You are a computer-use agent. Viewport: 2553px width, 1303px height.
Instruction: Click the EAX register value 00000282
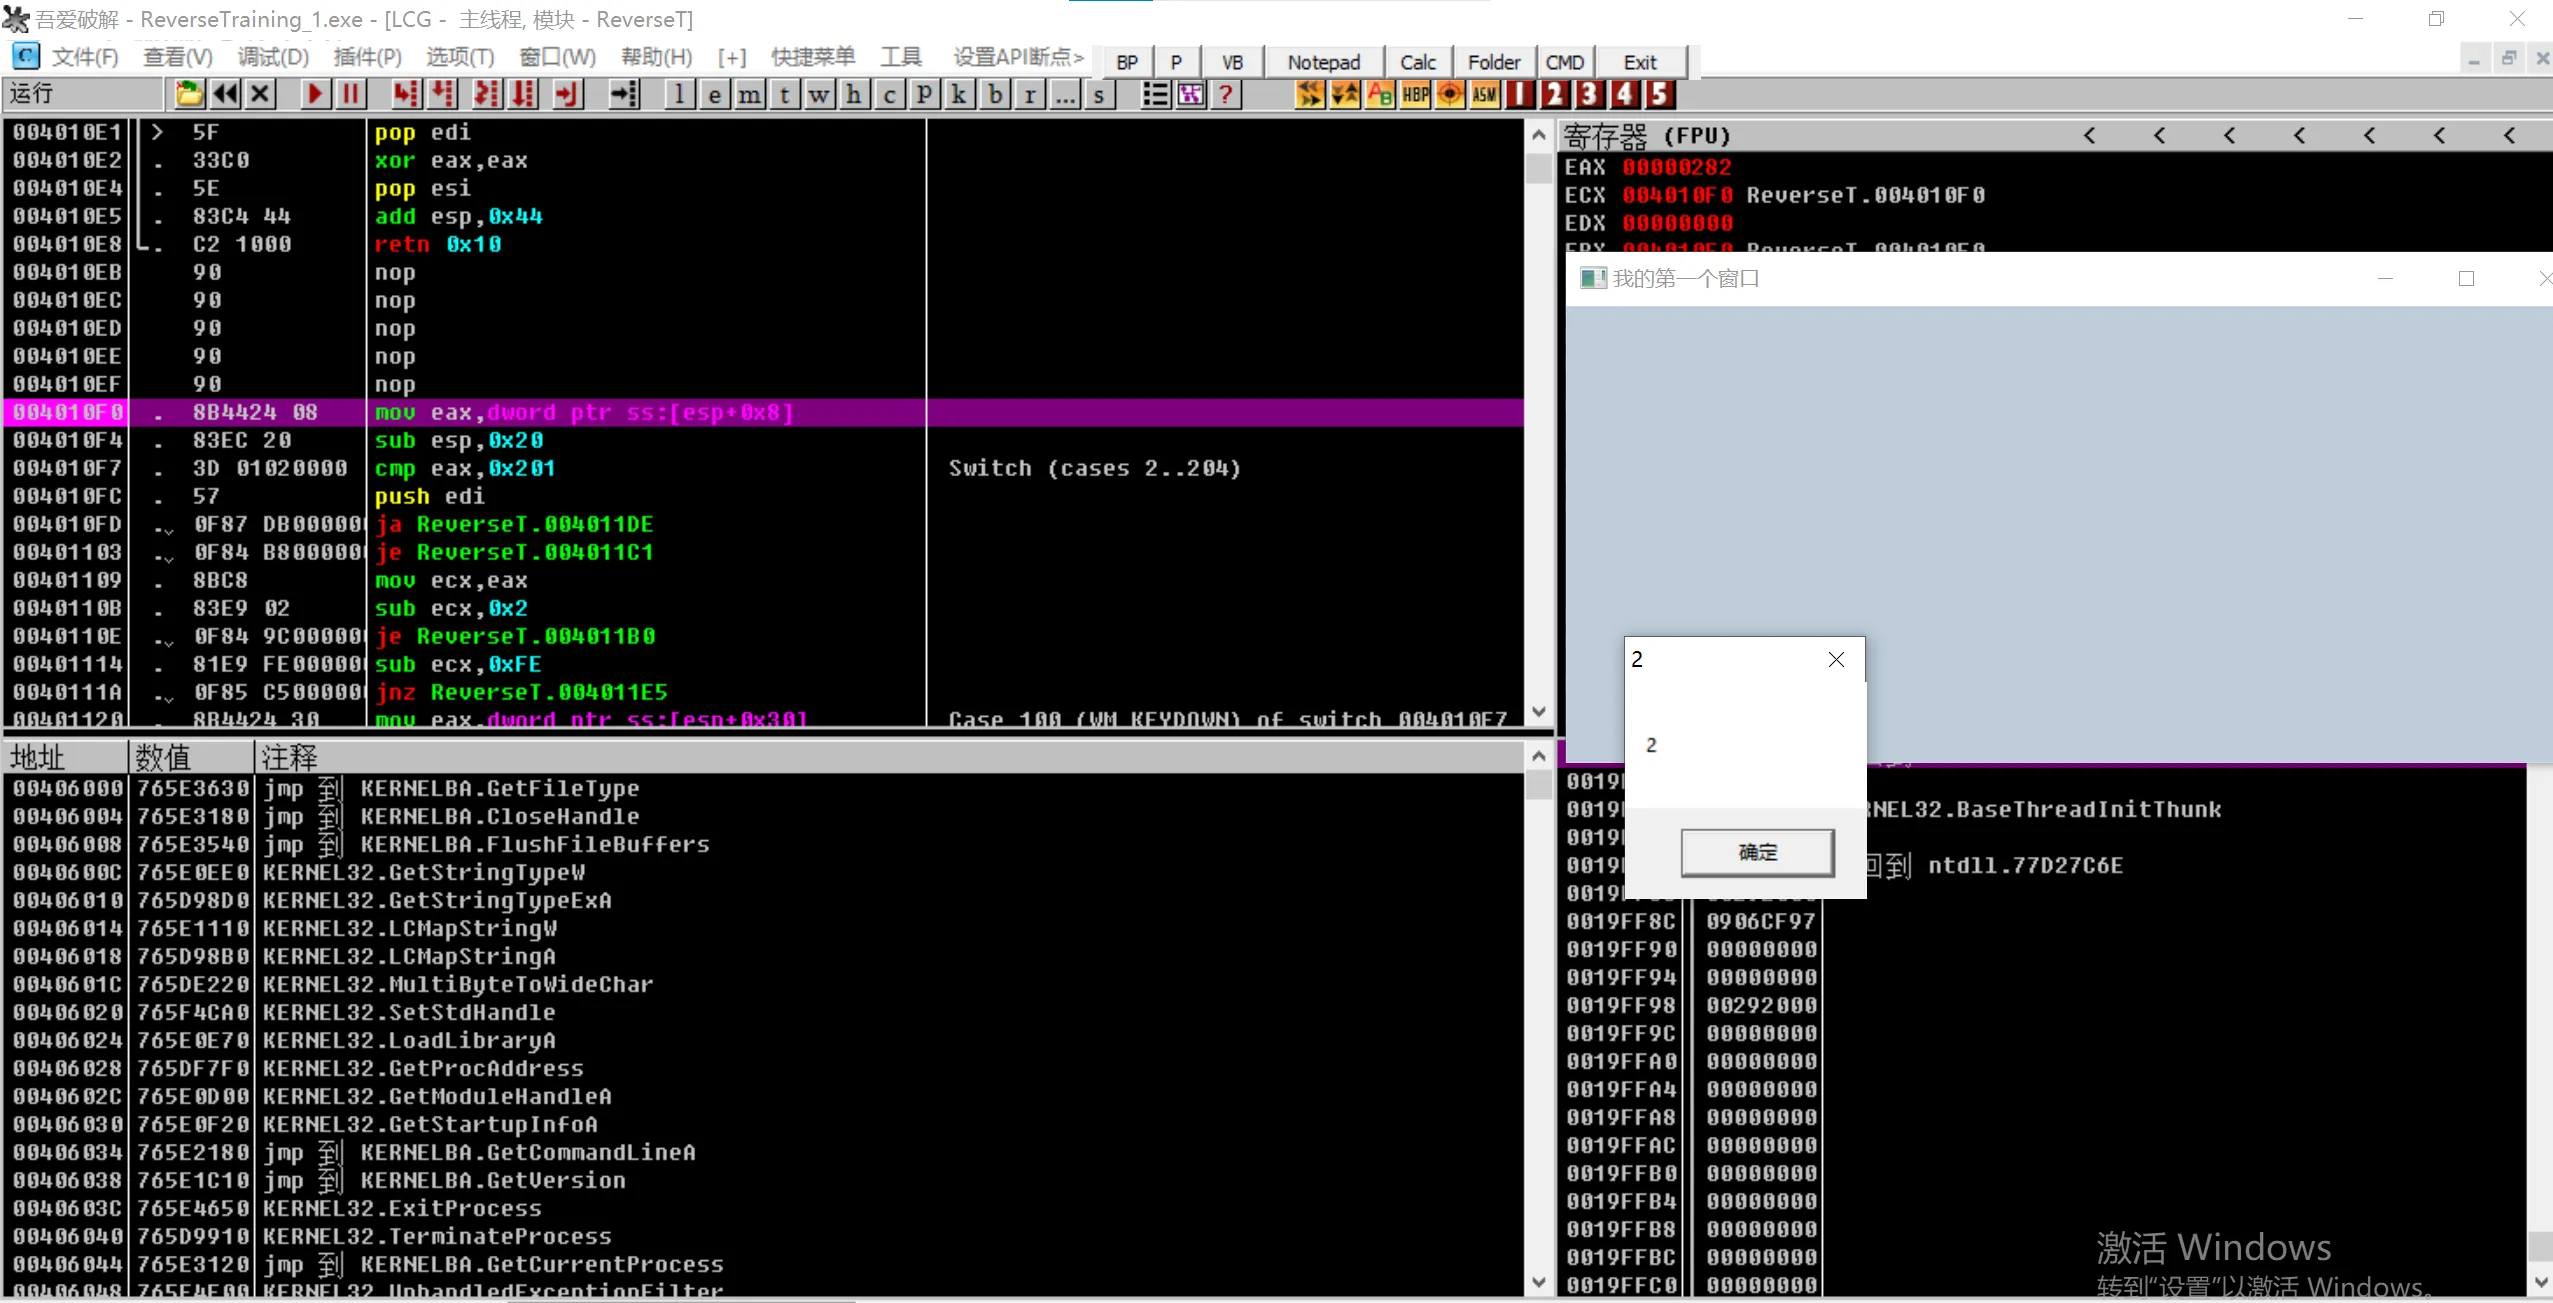[1676, 167]
